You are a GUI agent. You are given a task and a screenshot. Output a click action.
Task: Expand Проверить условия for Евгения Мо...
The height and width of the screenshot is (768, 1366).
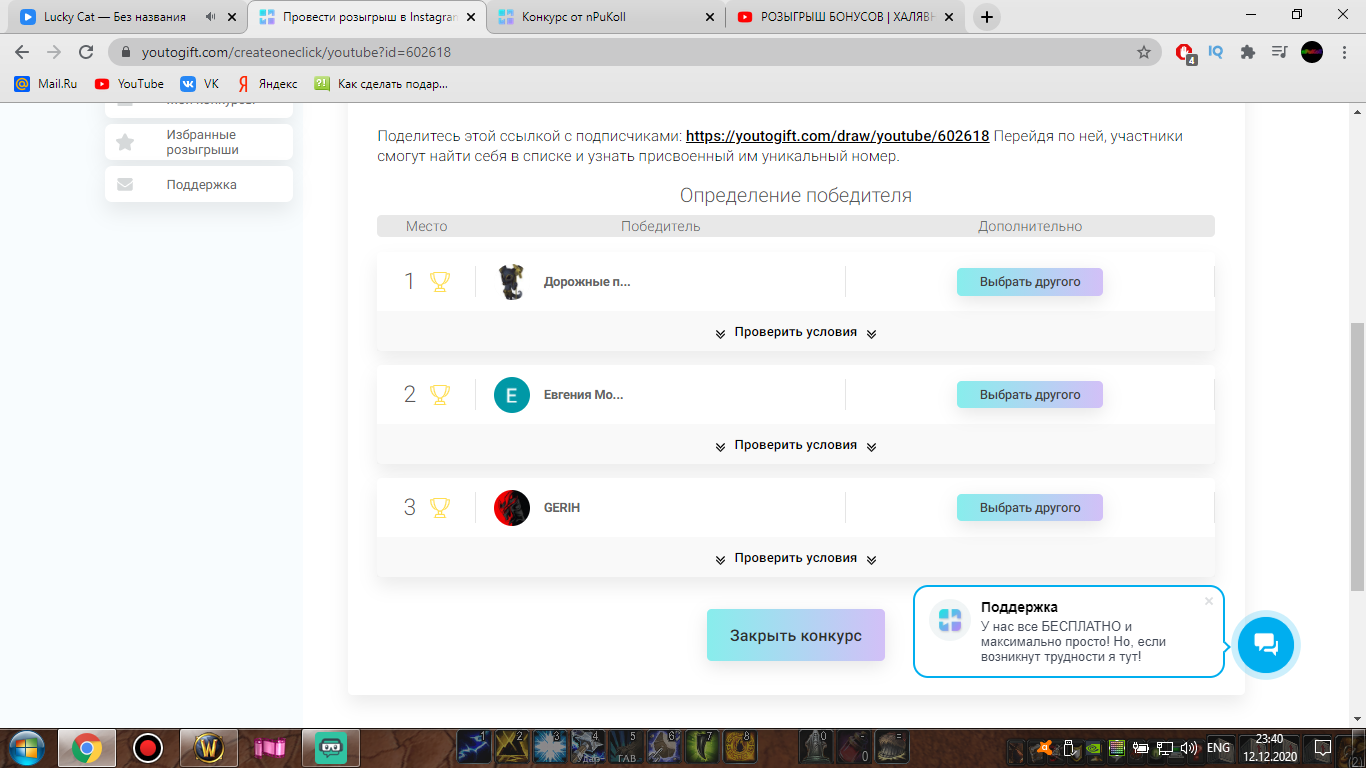[794, 444]
